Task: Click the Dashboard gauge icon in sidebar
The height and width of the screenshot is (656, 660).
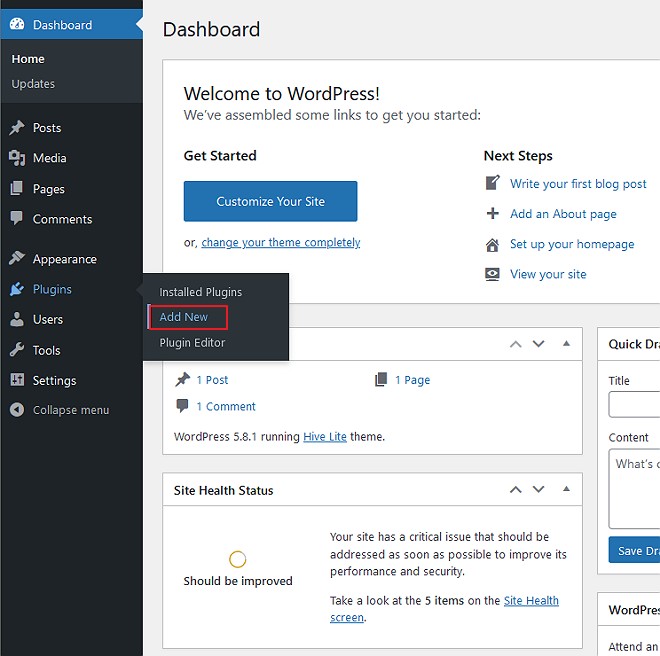Action: pyautogui.click(x=17, y=24)
